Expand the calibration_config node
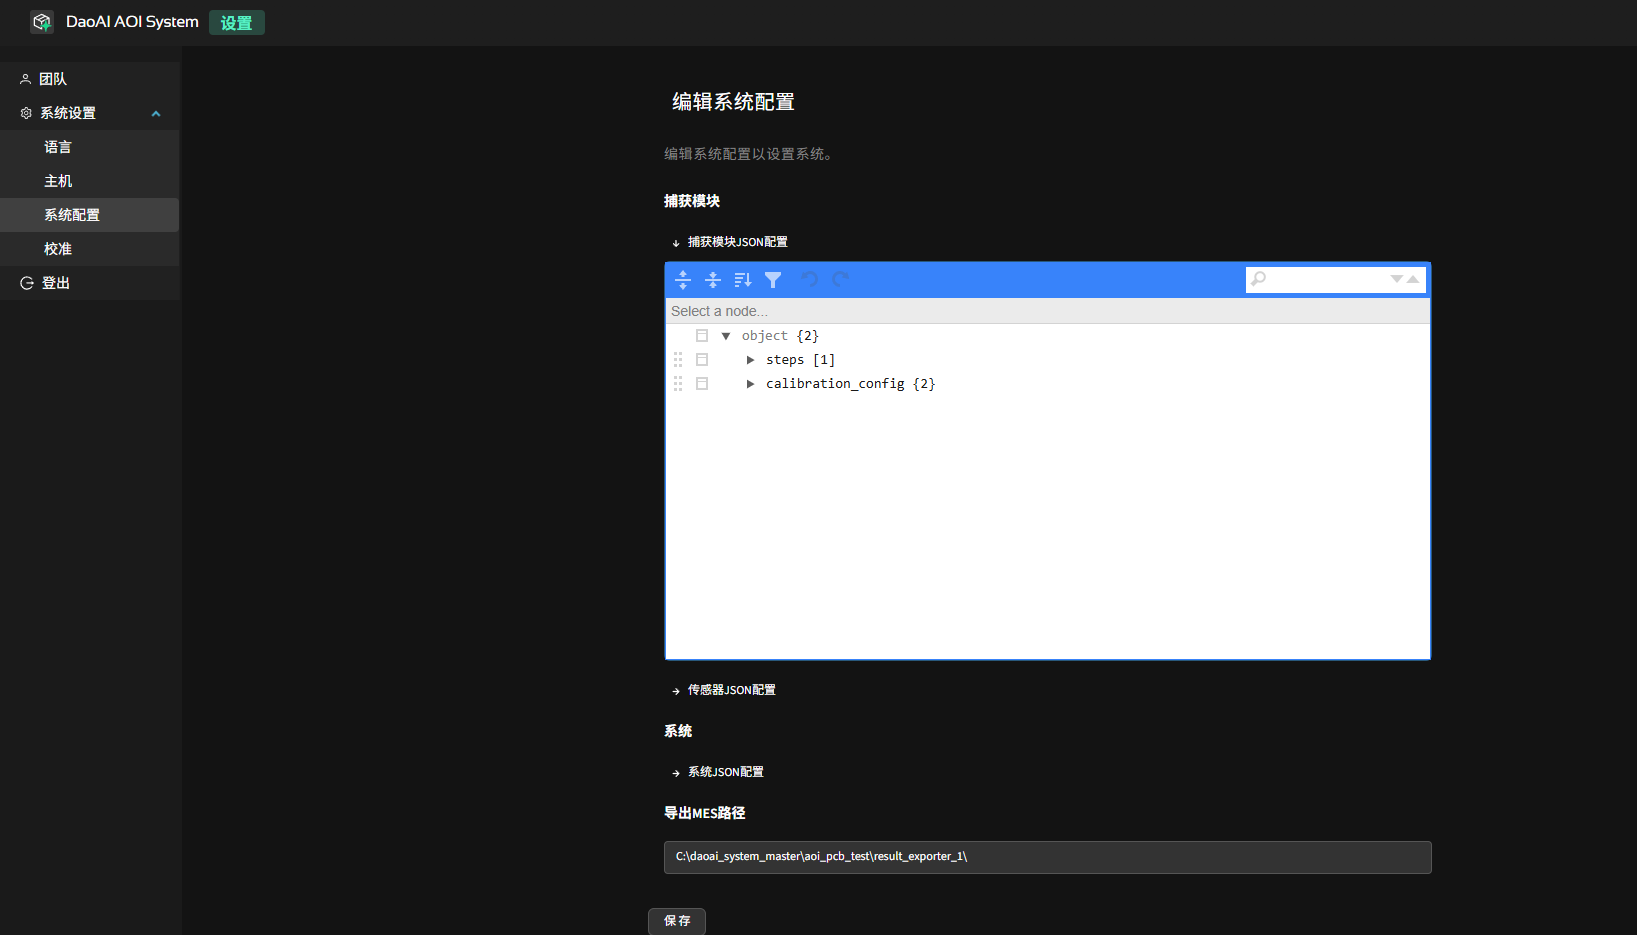The height and width of the screenshot is (935, 1637). pos(750,384)
